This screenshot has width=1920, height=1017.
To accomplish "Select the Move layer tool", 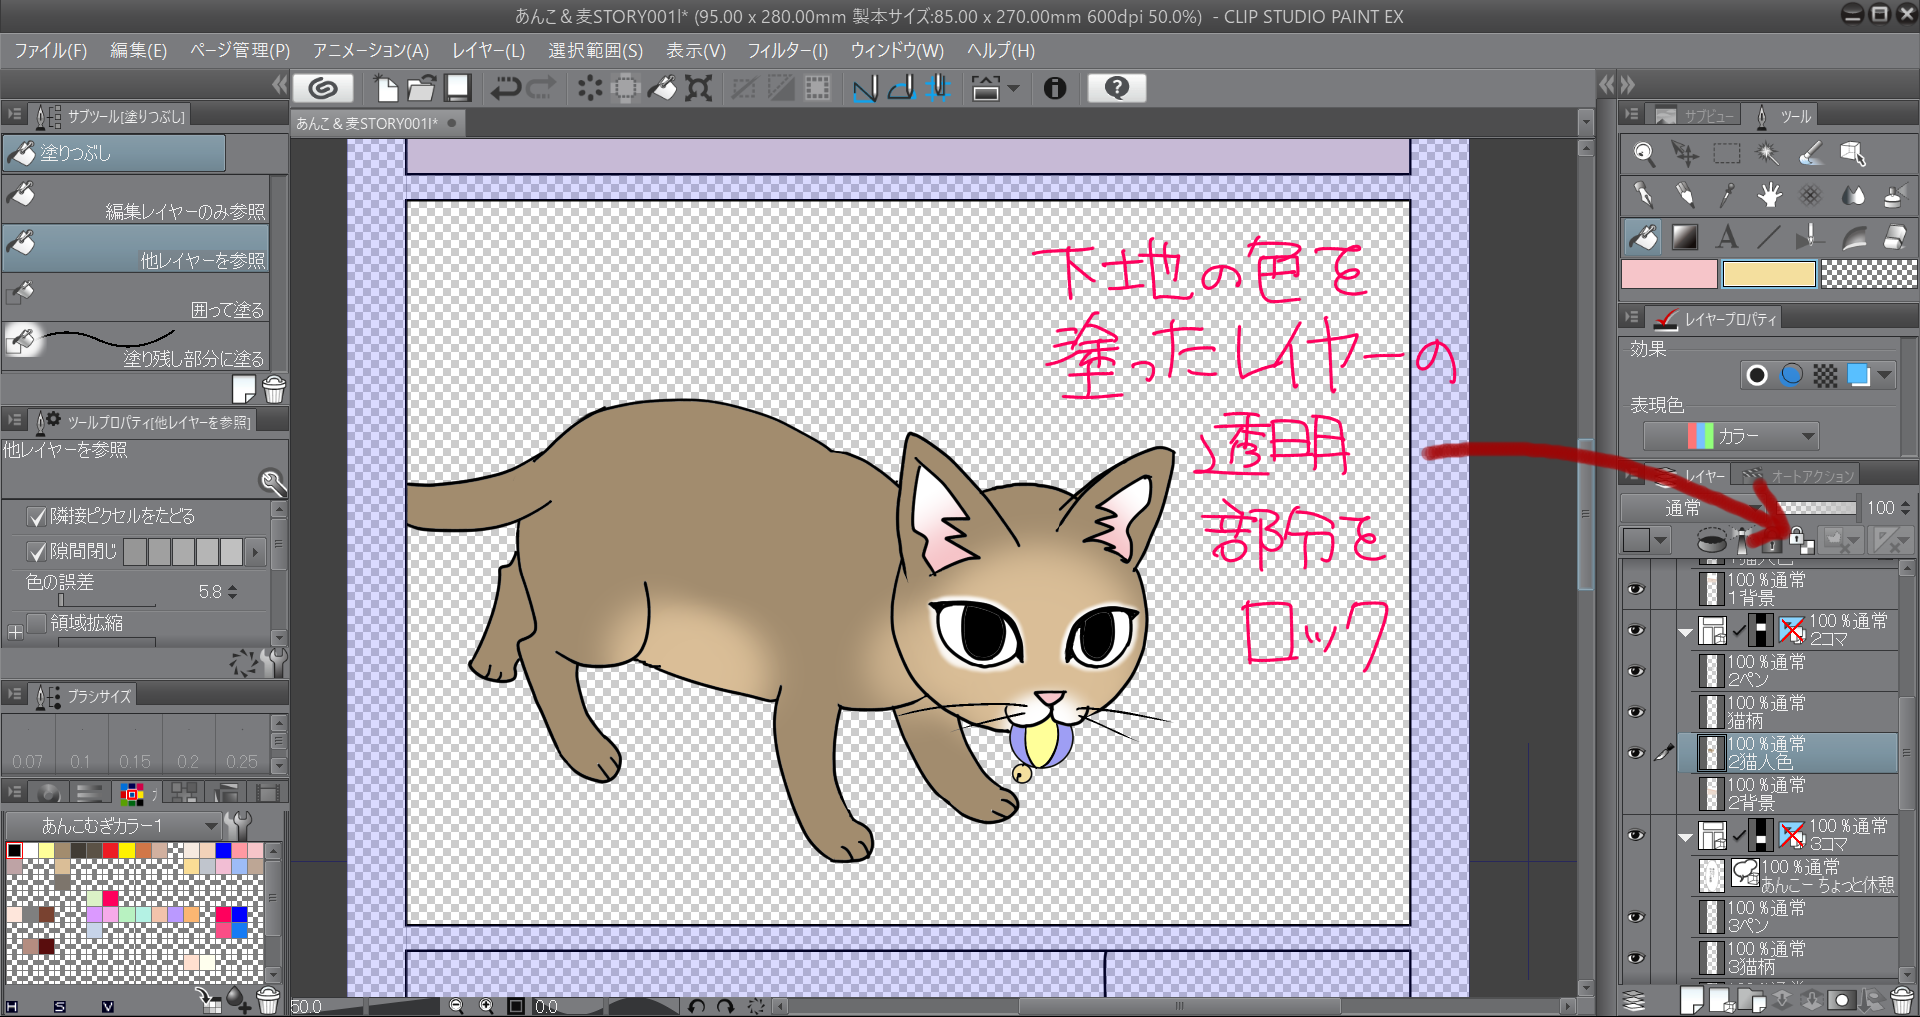I will (x=1685, y=153).
